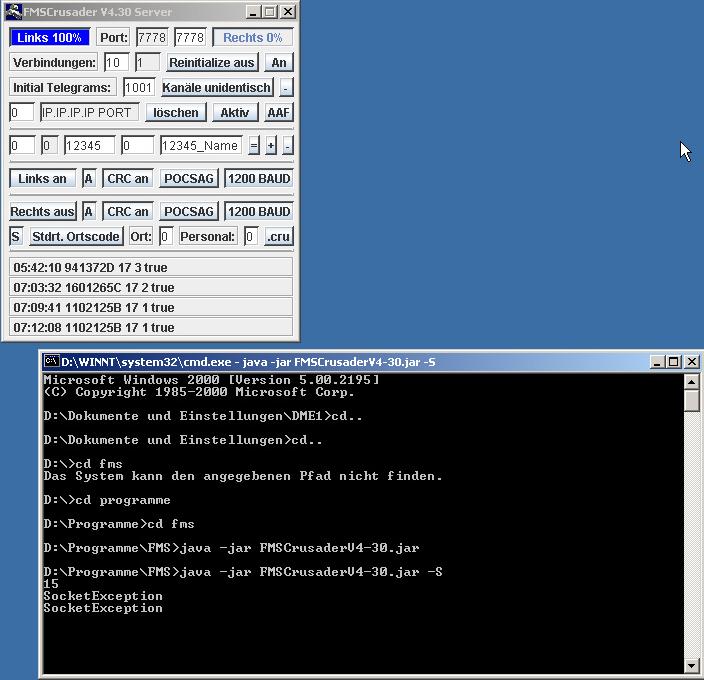Toggle the Rechts aus channel button
This screenshot has height=680, width=704.
point(43,212)
